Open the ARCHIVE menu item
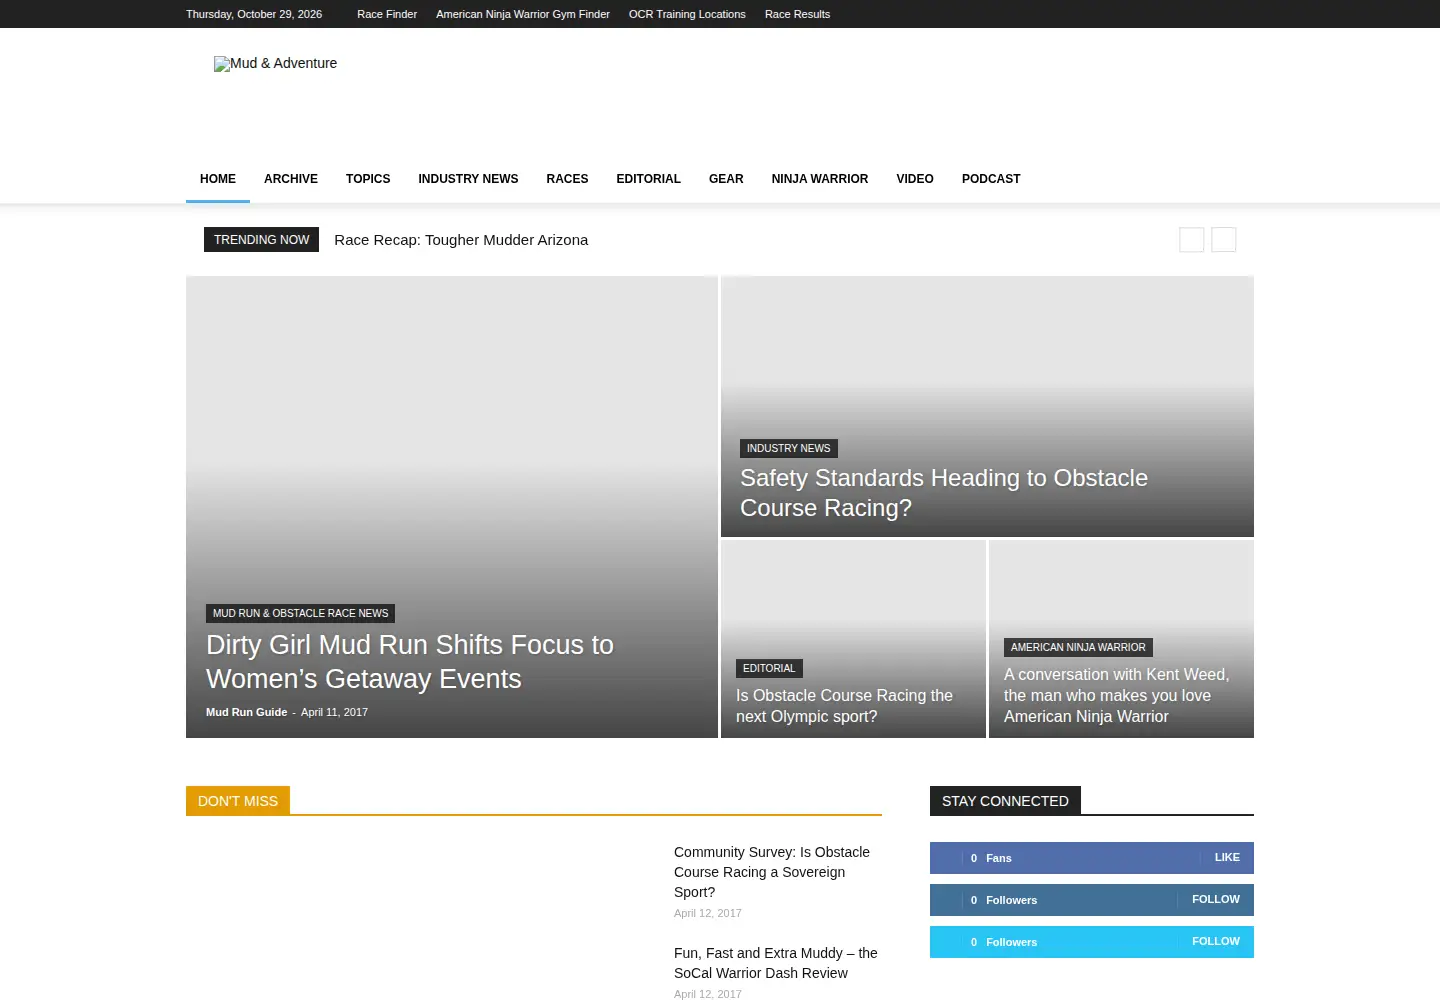This screenshot has height=1000, width=1440. tap(291, 179)
